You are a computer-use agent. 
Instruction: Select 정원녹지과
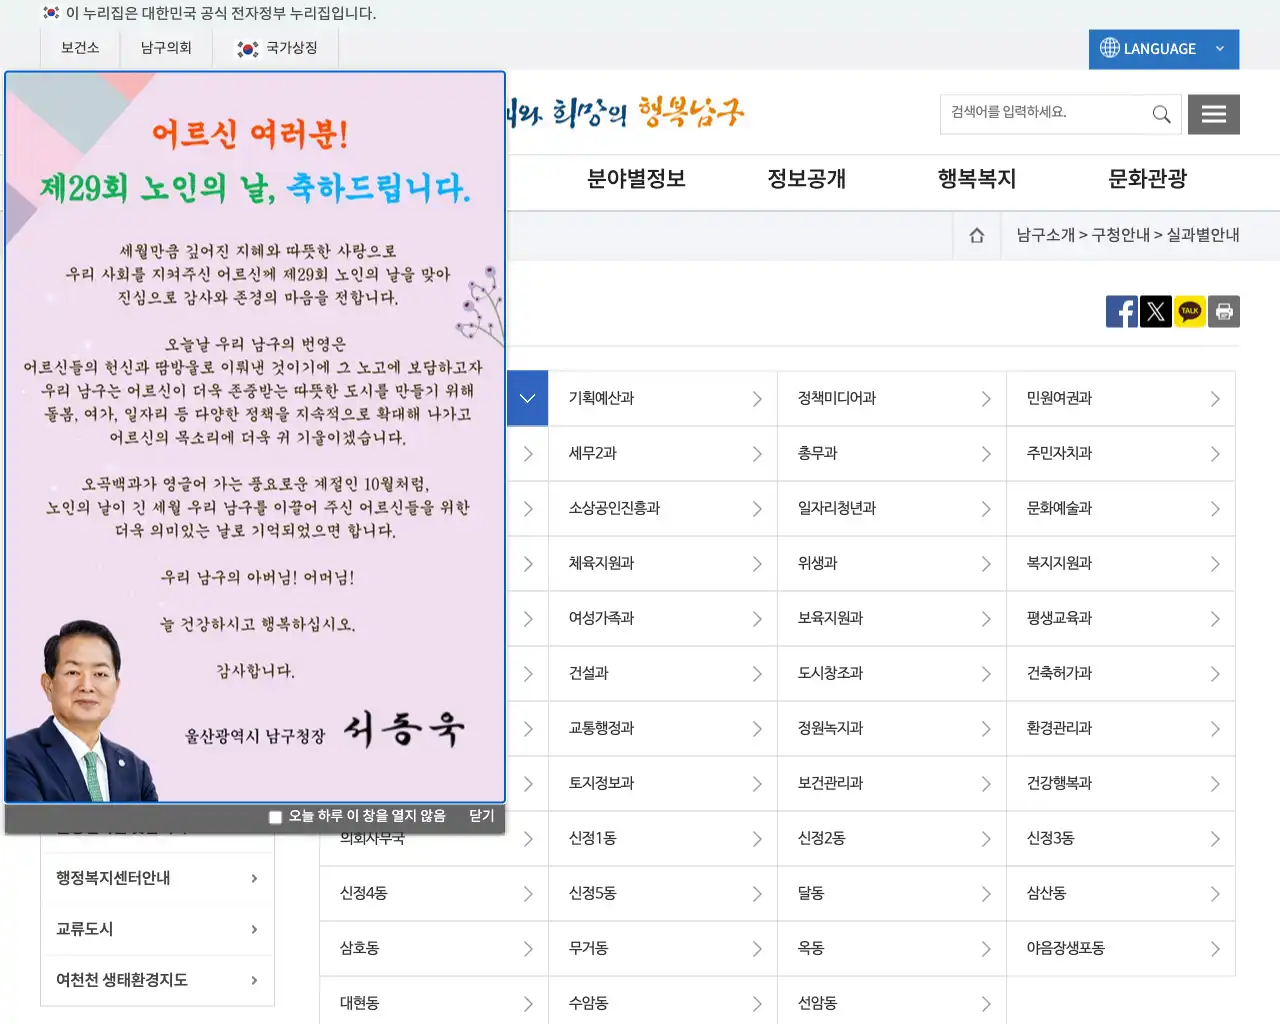892,728
